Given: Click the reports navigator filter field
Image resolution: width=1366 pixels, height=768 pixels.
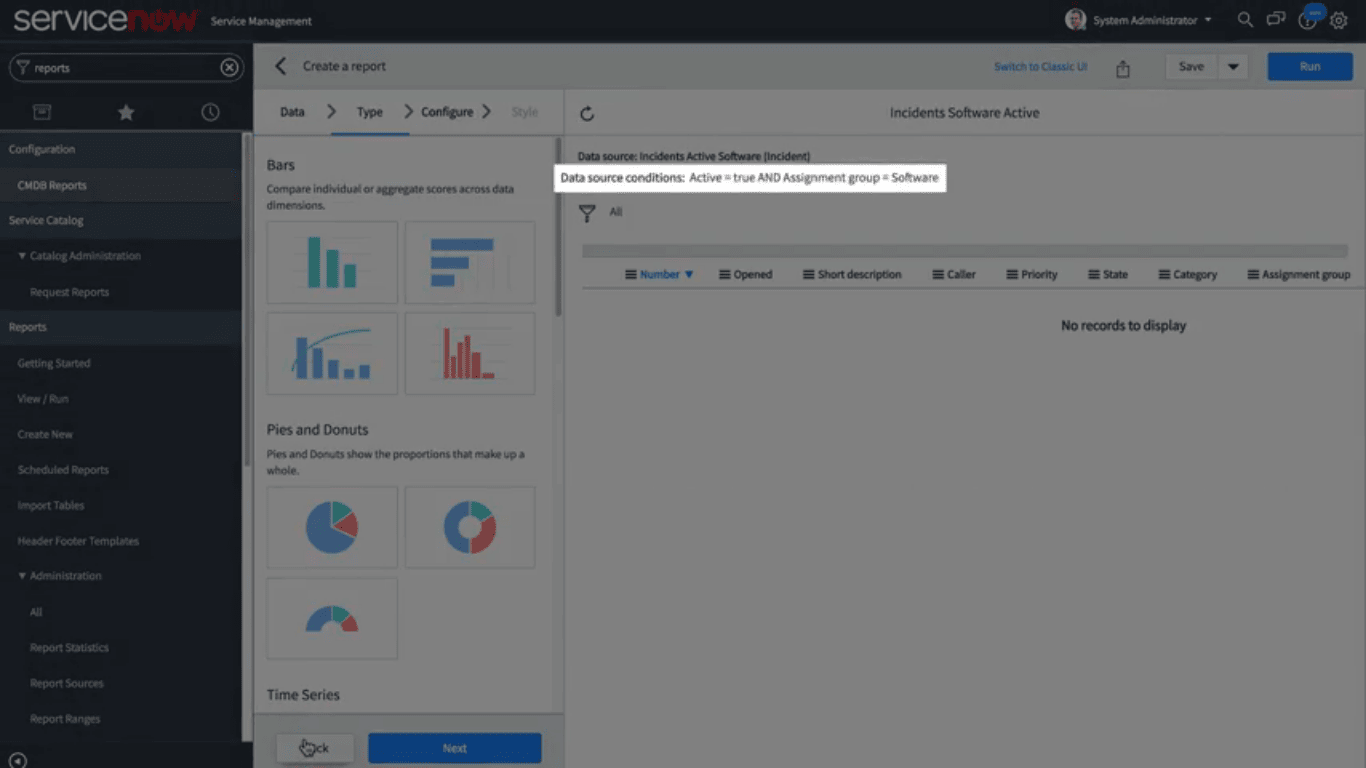Looking at the screenshot, I should 125,68.
